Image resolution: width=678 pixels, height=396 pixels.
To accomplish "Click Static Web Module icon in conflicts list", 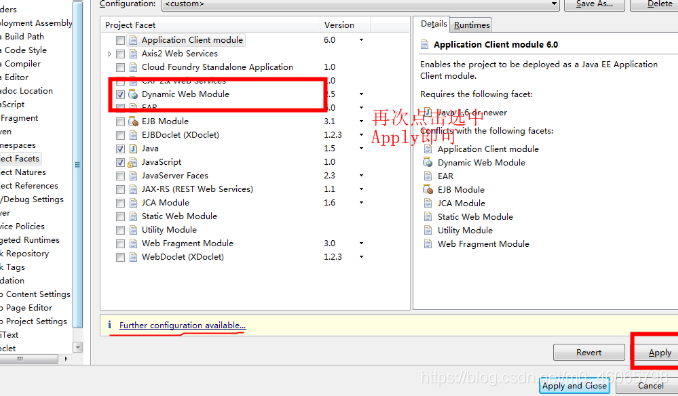I will pyautogui.click(x=428, y=217).
